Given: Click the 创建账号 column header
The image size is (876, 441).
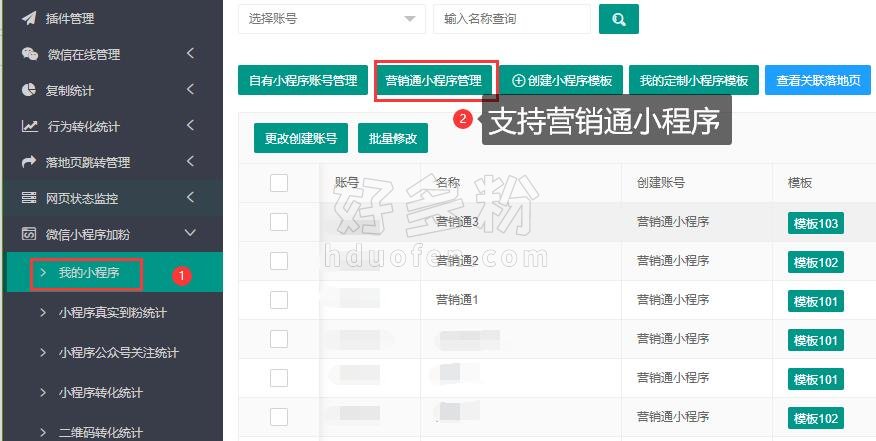Looking at the screenshot, I should point(661,183).
